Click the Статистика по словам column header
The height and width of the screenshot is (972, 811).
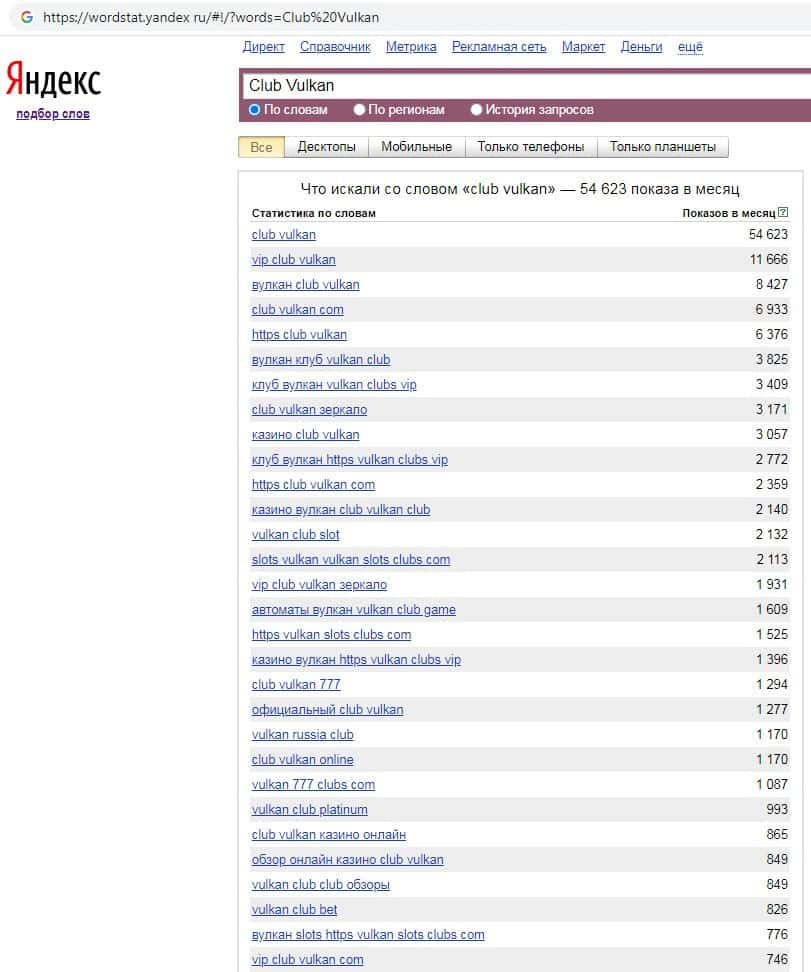coord(314,213)
